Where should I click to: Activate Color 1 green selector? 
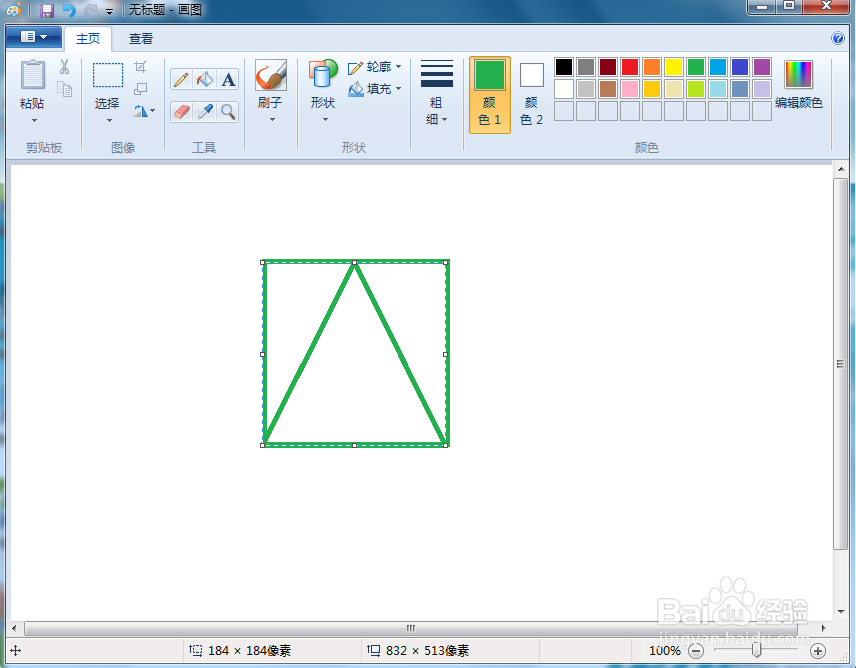490,95
